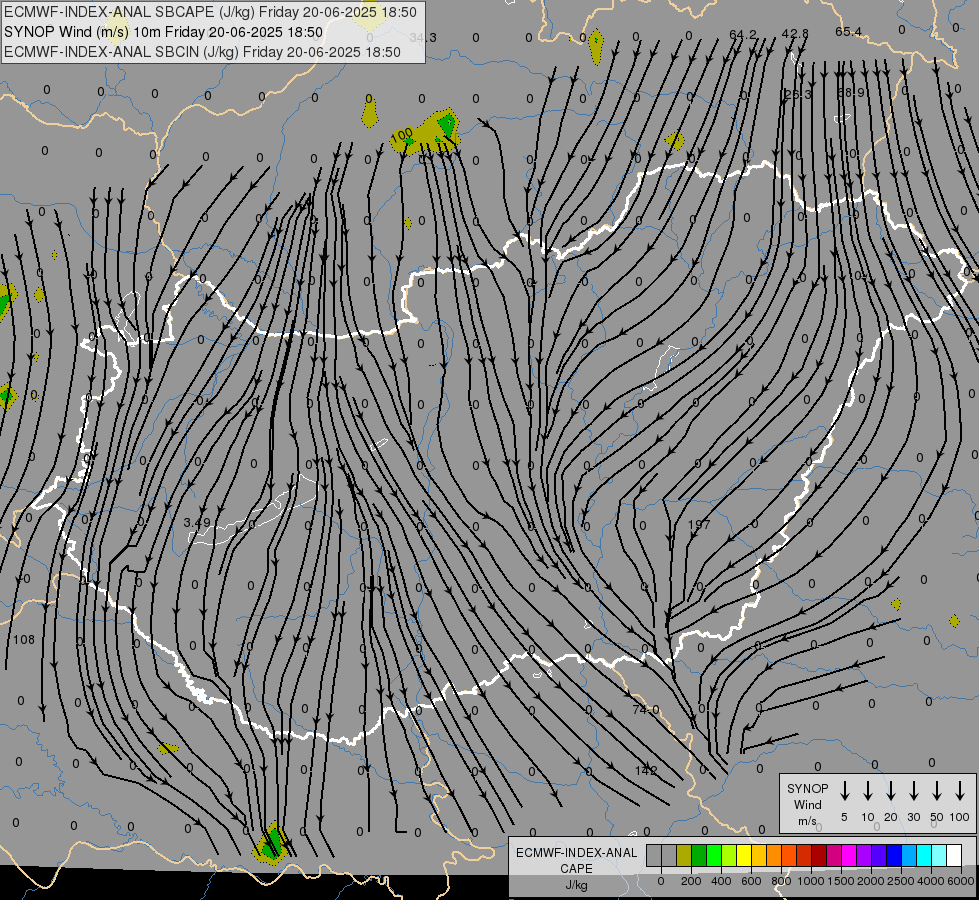Click the 65.4 value on the map

tap(849, 32)
